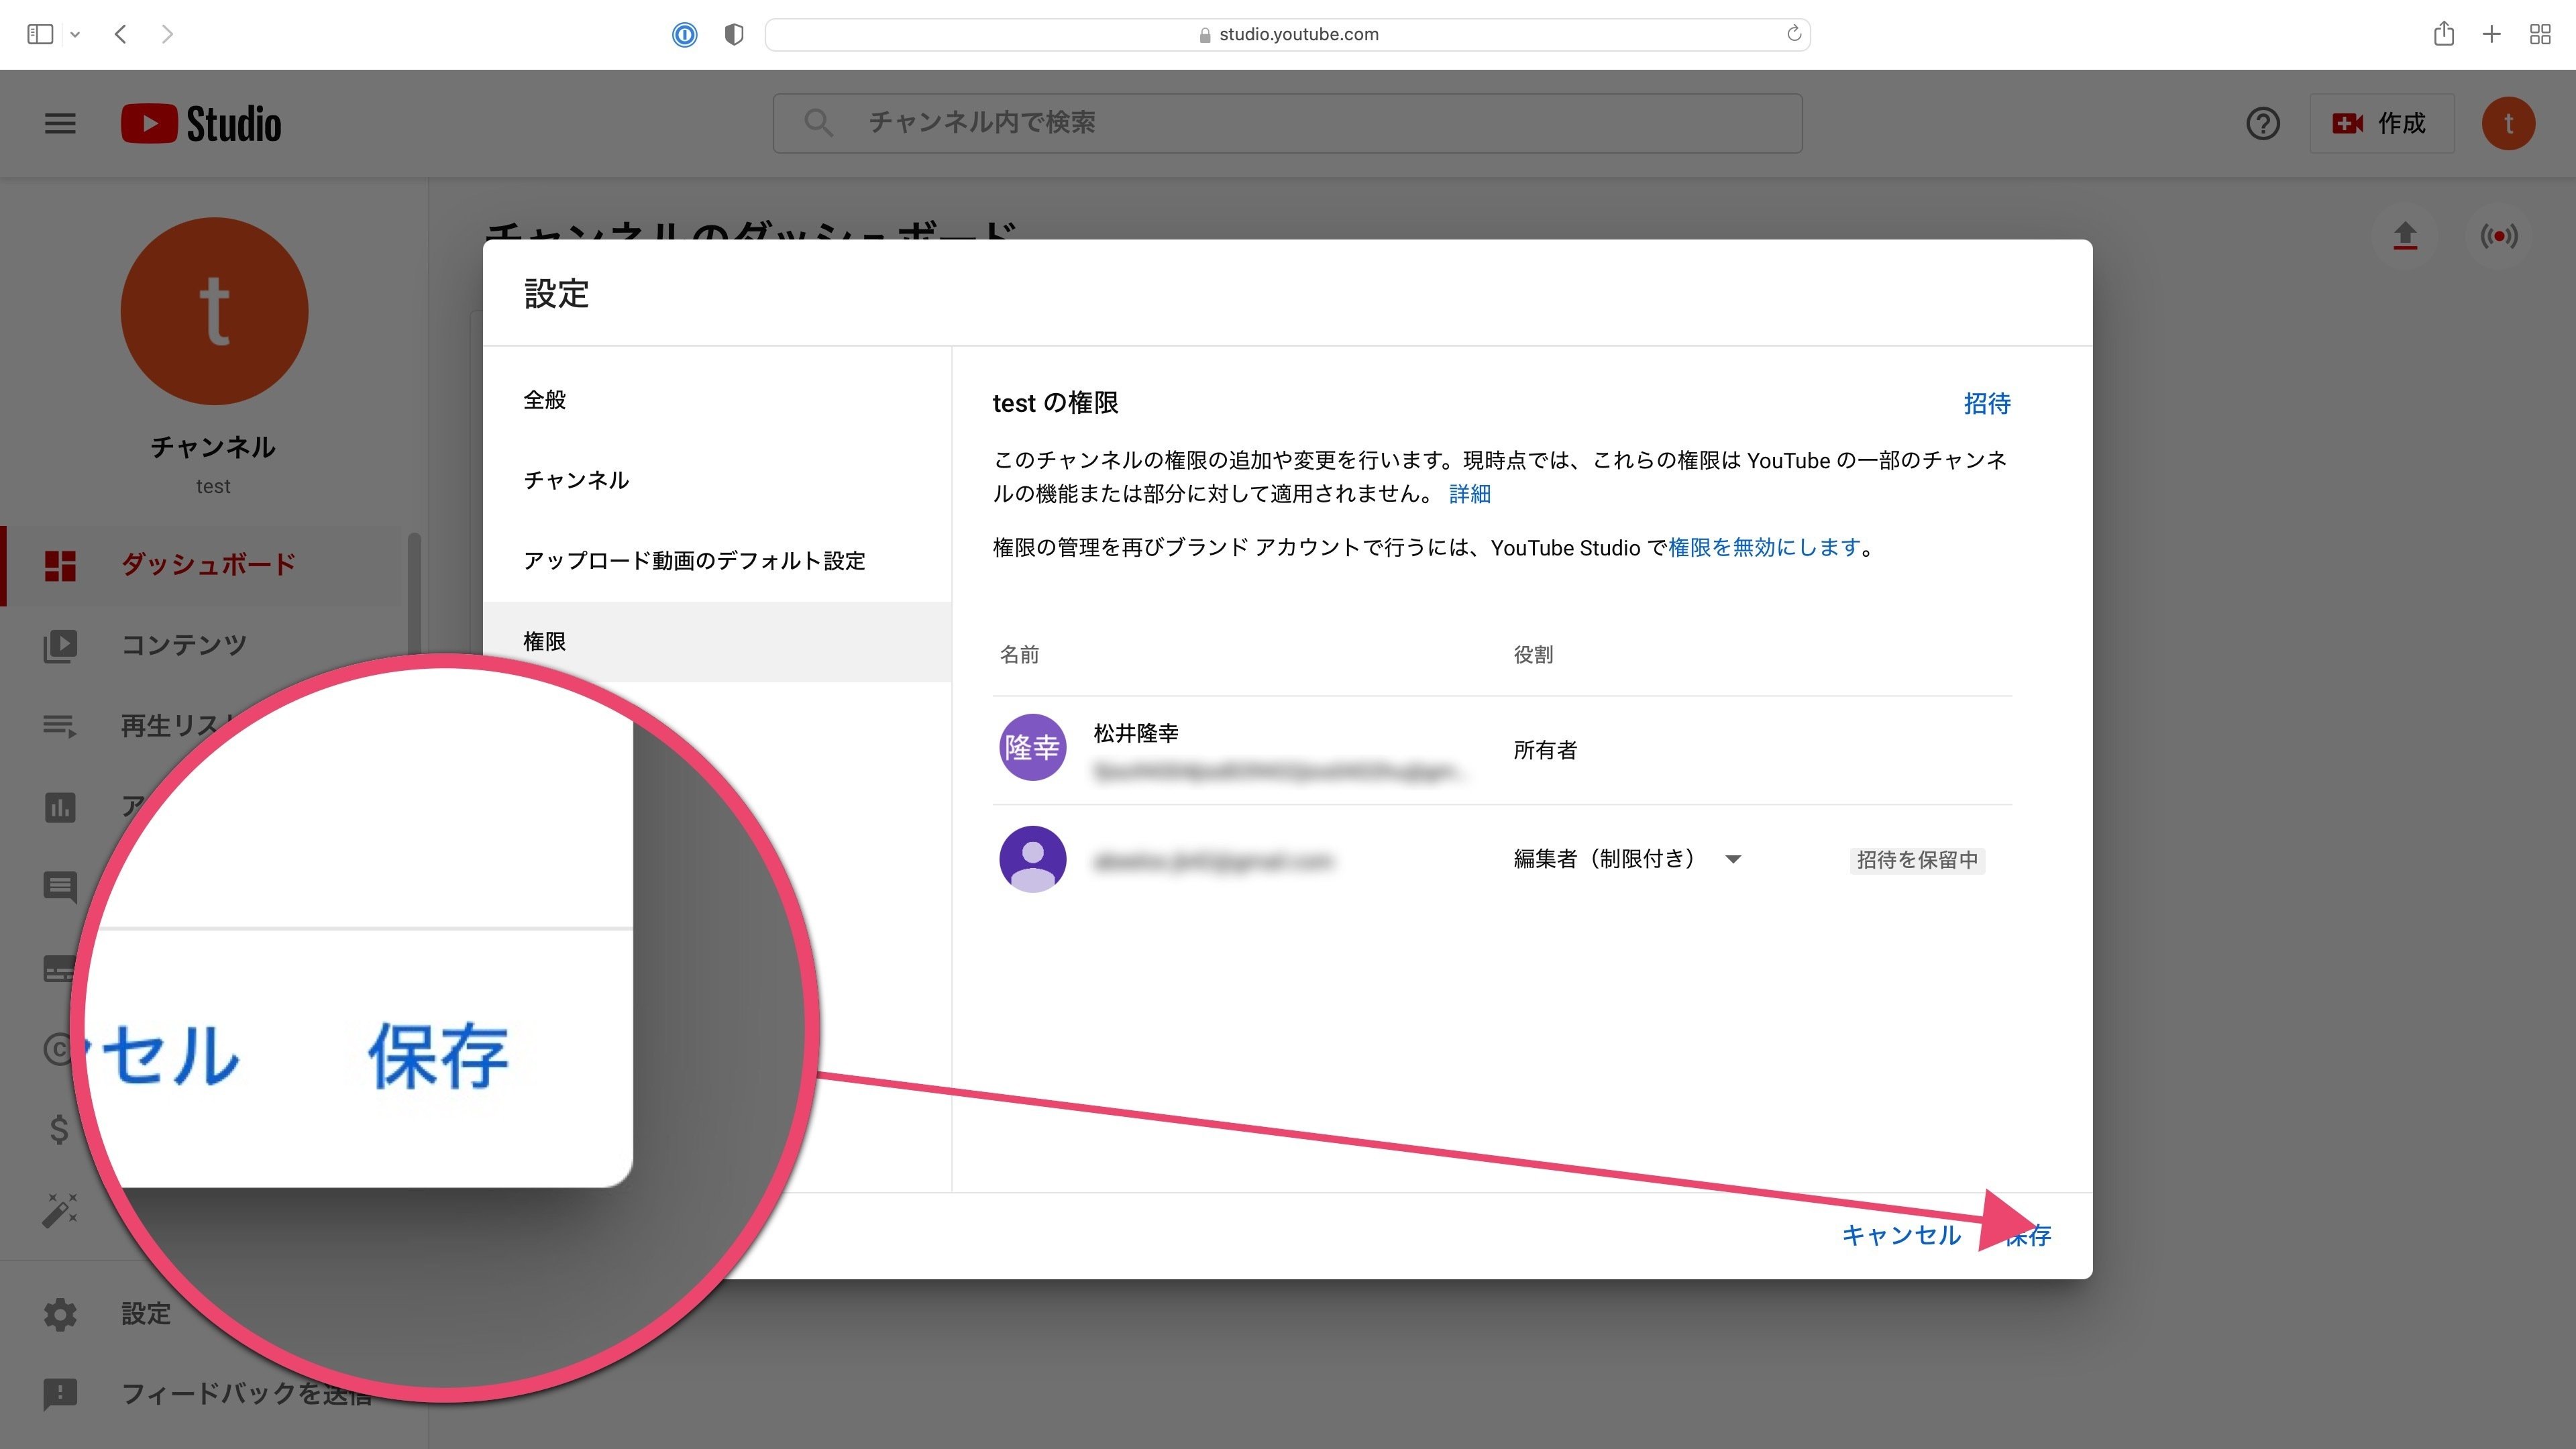Open a new tab with plus icon
The width and height of the screenshot is (2576, 1449).
click(2492, 34)
